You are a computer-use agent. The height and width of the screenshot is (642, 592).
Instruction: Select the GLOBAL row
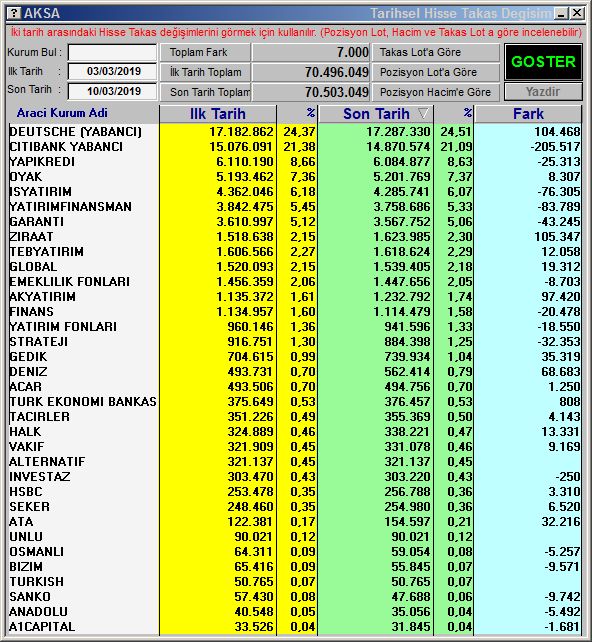coord(295,267)
